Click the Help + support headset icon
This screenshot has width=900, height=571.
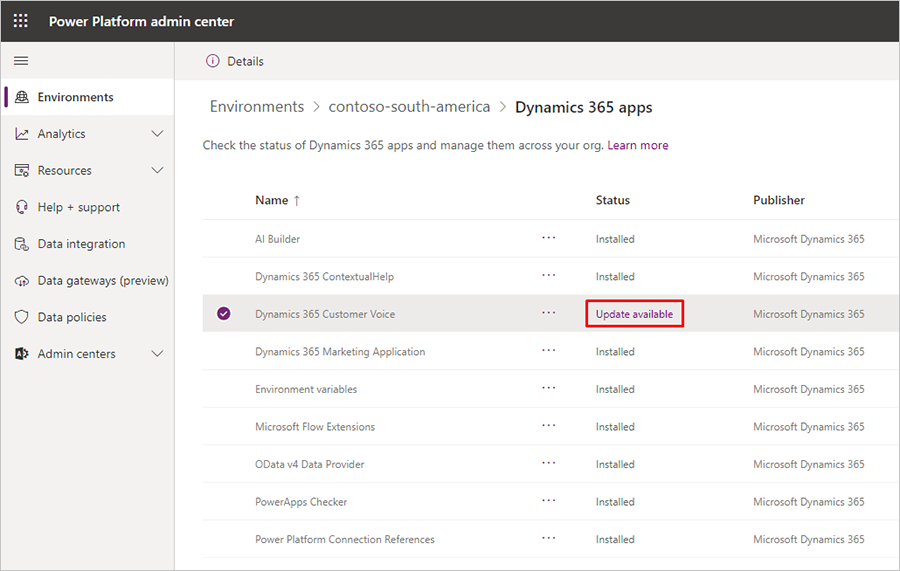[x=22, y=207]
